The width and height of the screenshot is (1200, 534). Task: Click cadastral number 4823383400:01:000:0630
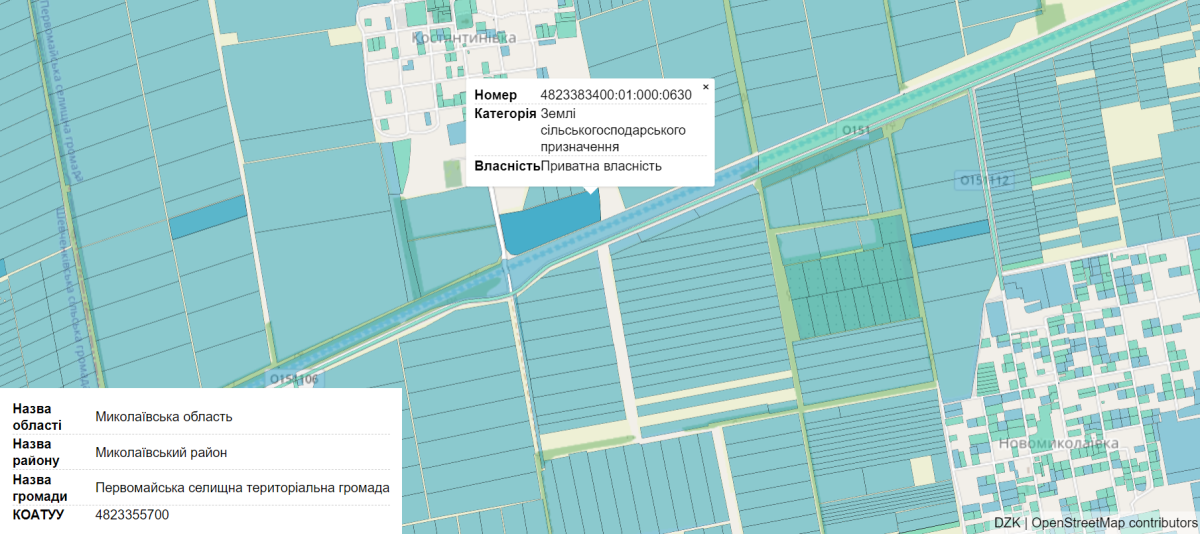tap(616, 95)
